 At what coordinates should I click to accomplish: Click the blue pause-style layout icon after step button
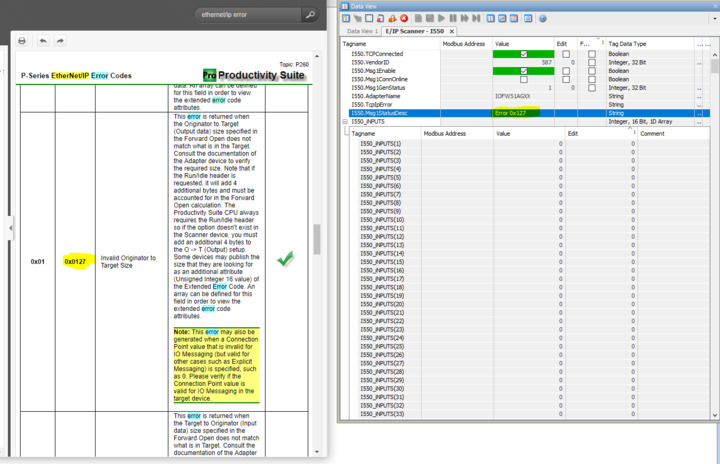pyautogui.click(x=490, y=18)
